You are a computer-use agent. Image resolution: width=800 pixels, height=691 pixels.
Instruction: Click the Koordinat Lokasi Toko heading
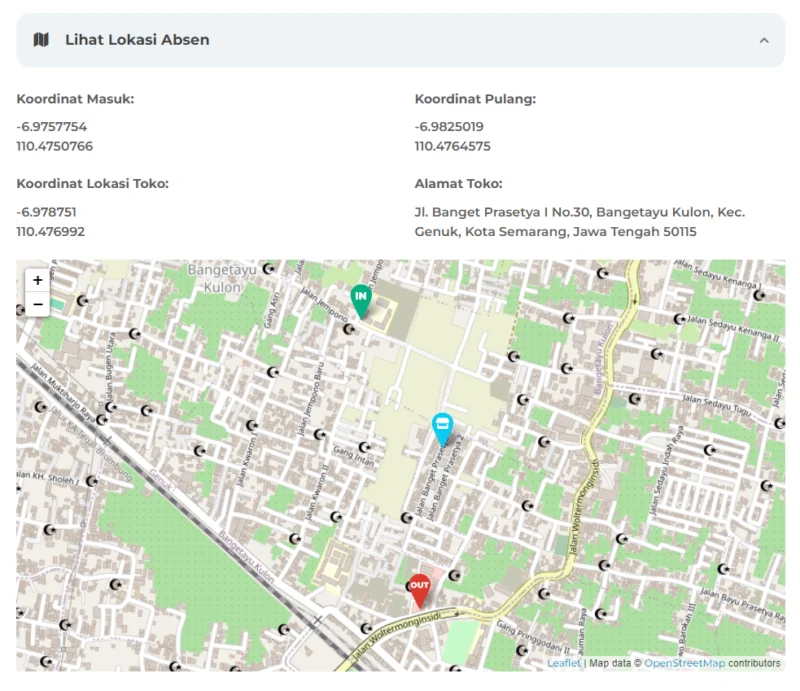tap(93, 183)
